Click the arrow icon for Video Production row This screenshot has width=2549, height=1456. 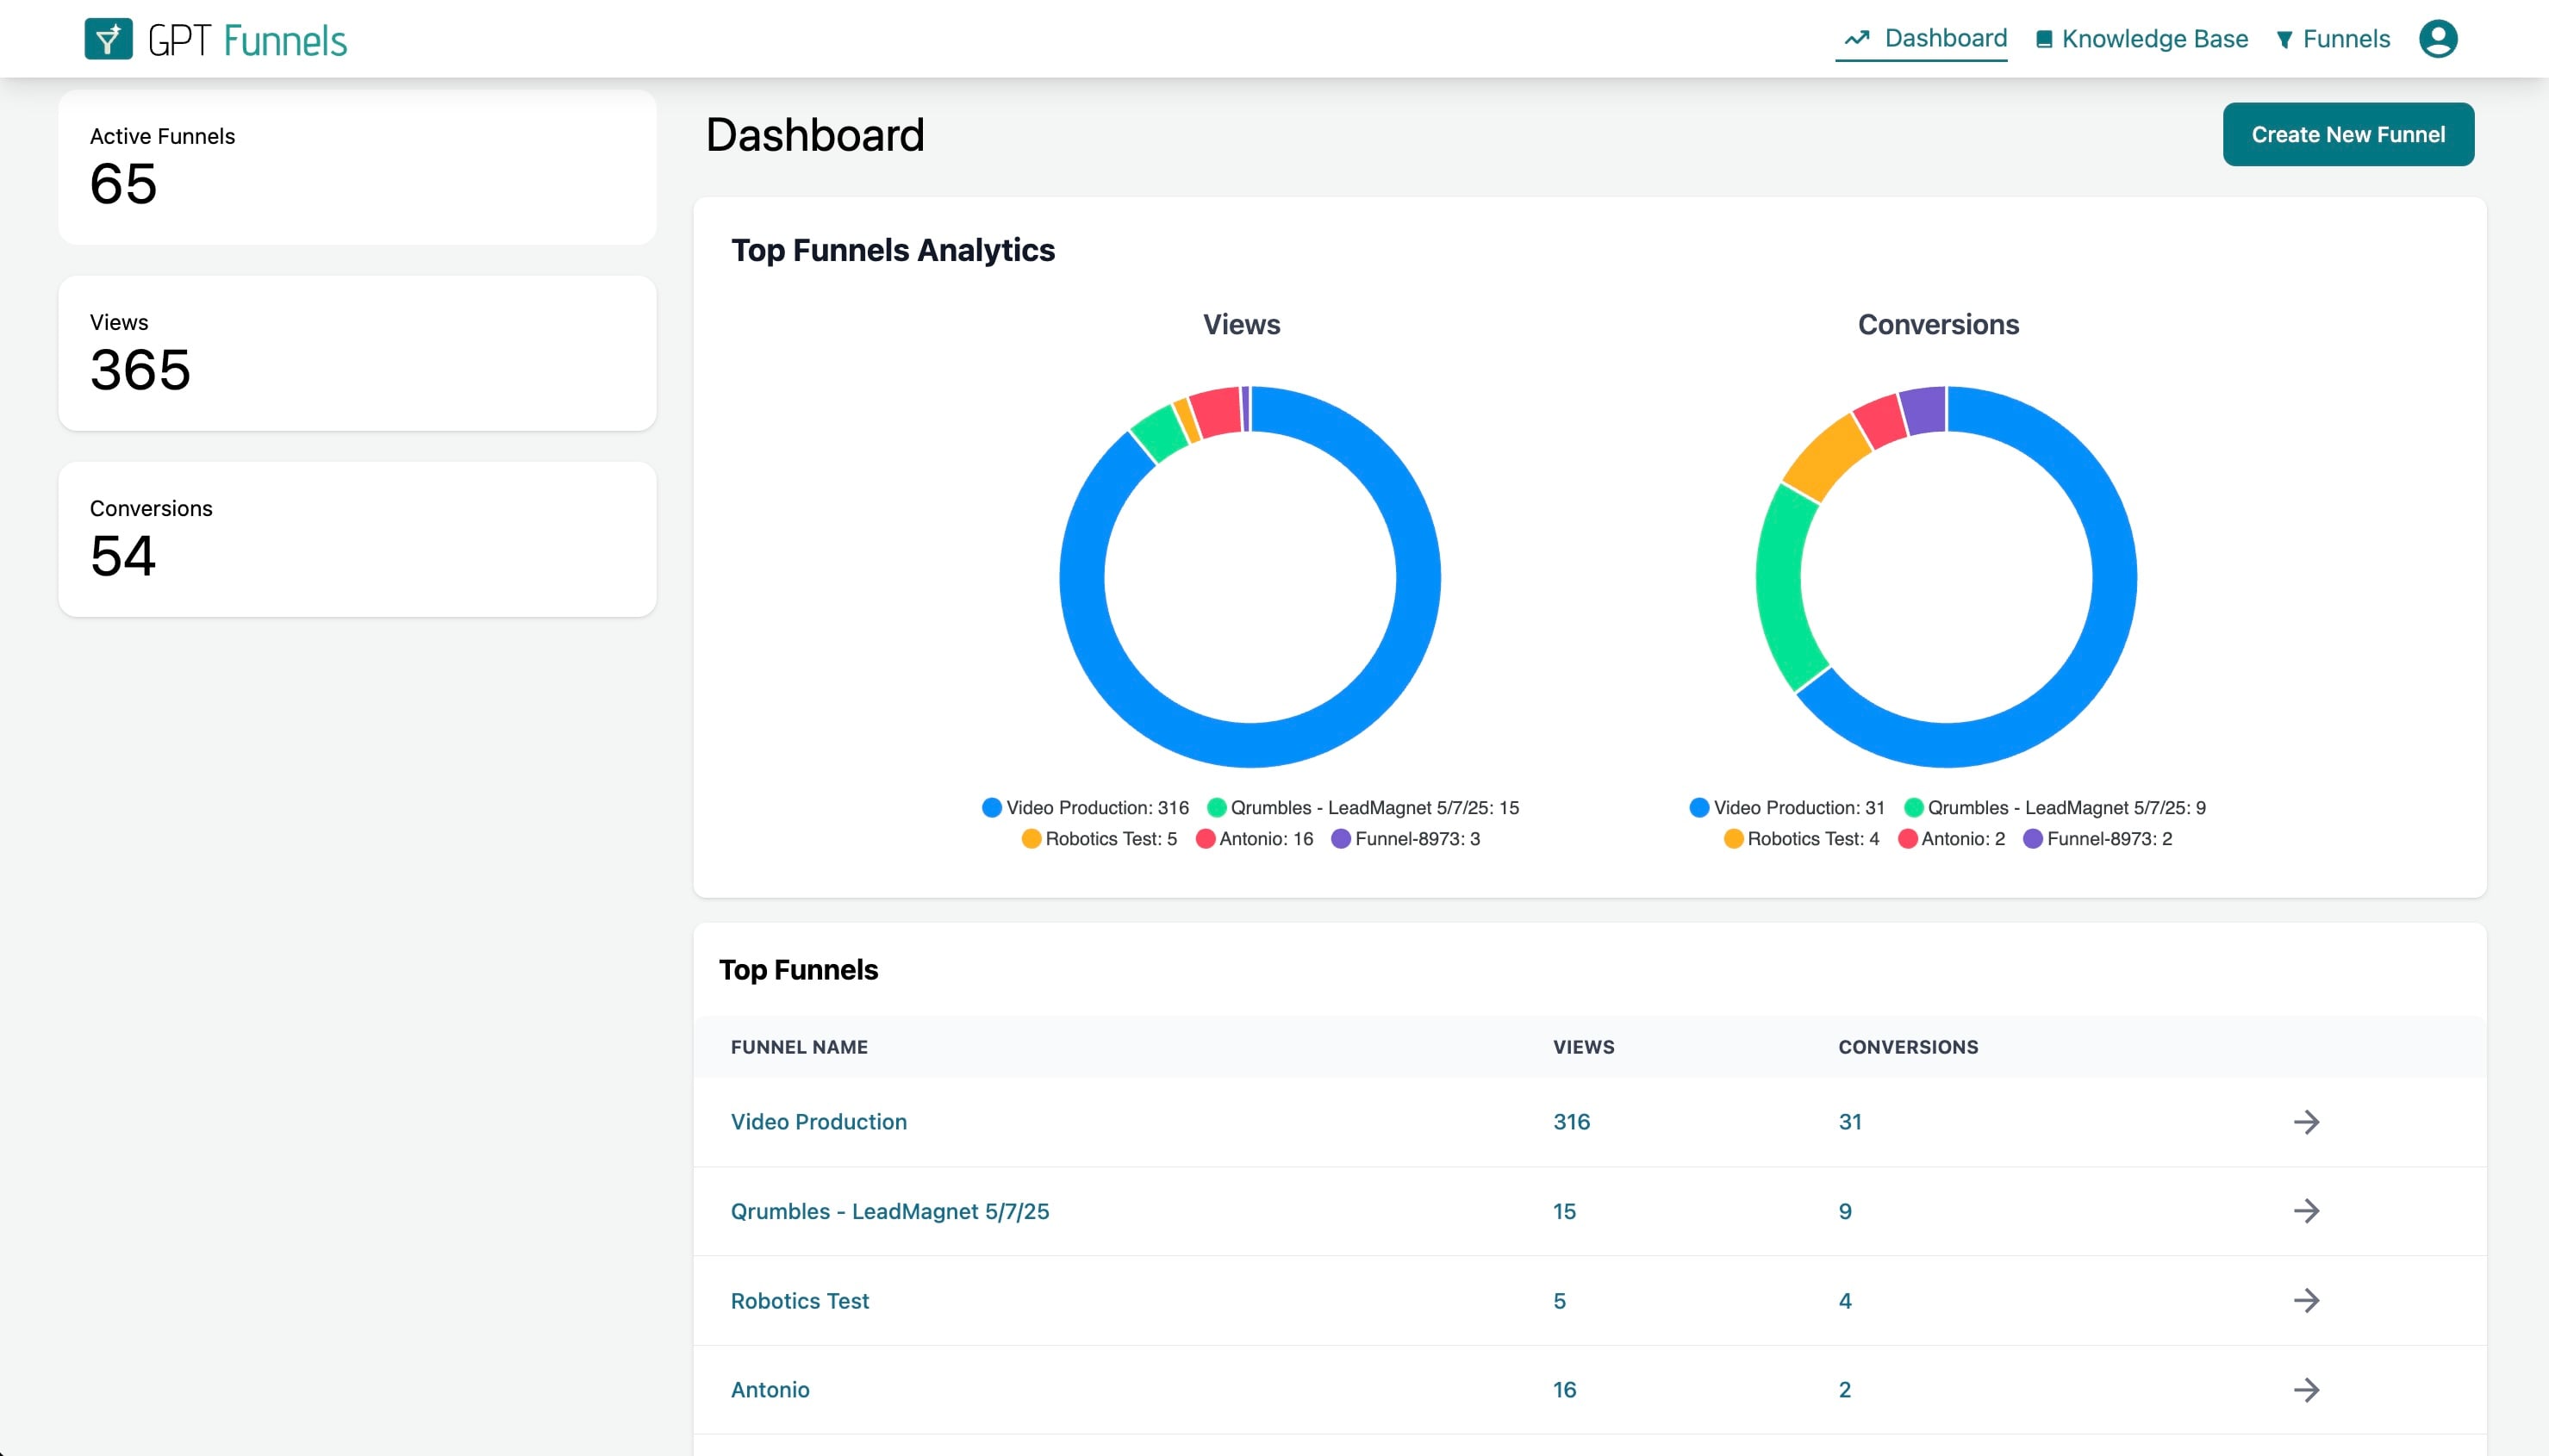2306,1121
